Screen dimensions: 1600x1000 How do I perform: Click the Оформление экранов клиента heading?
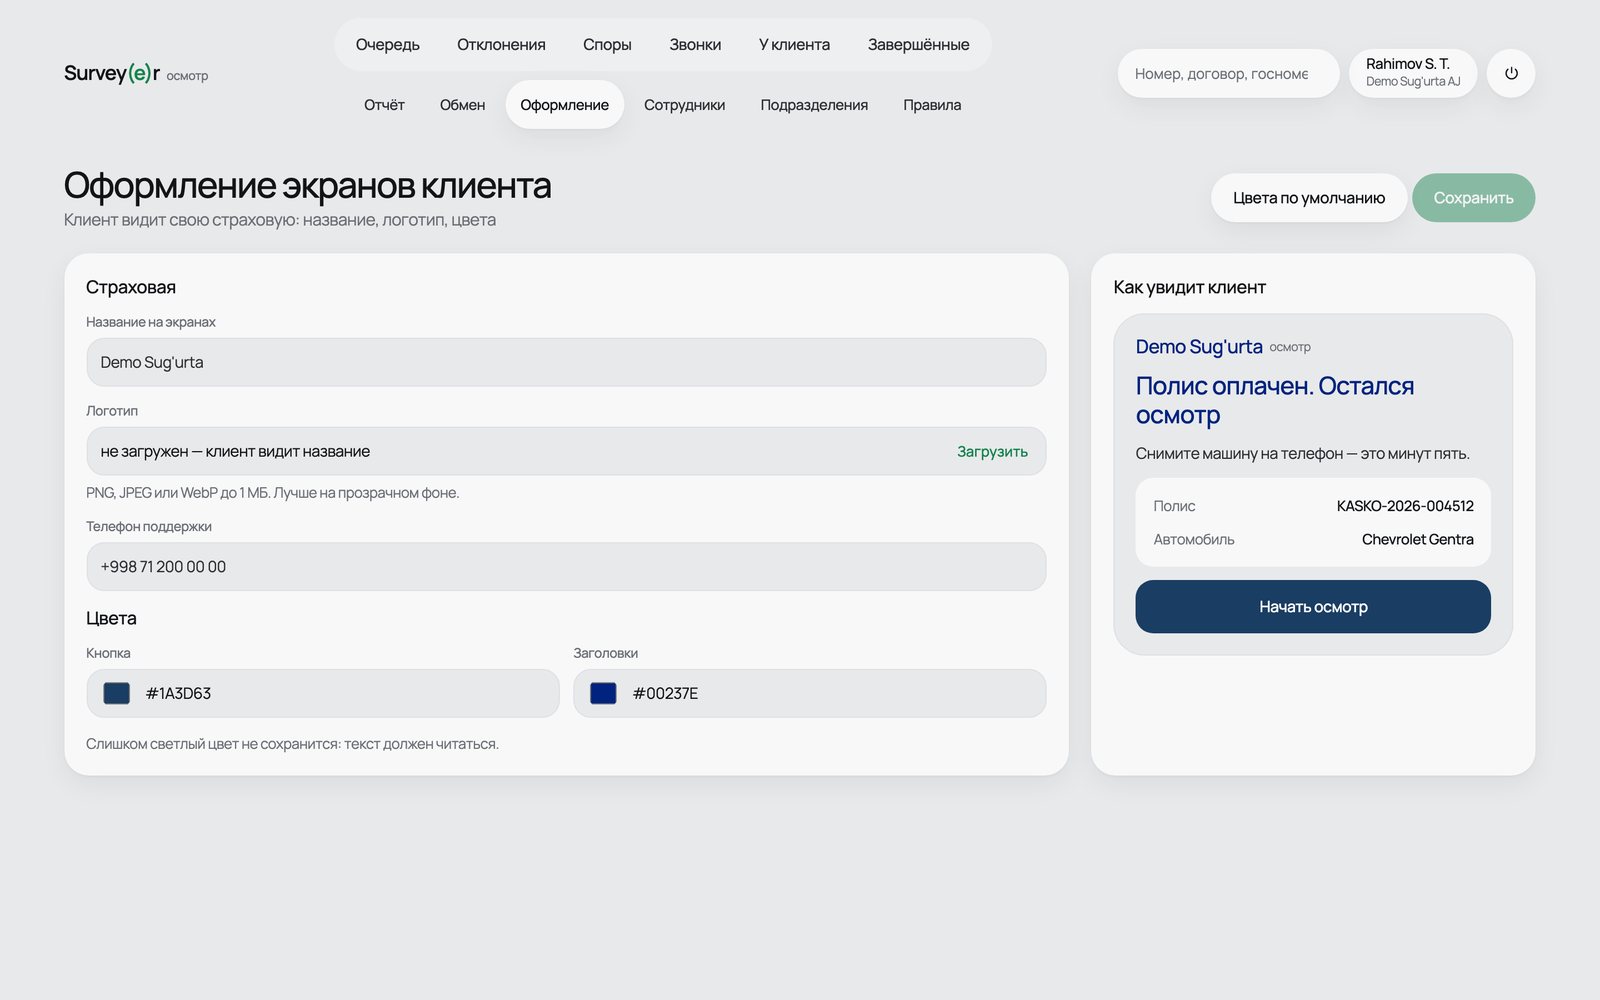click(x=307, y=186)
